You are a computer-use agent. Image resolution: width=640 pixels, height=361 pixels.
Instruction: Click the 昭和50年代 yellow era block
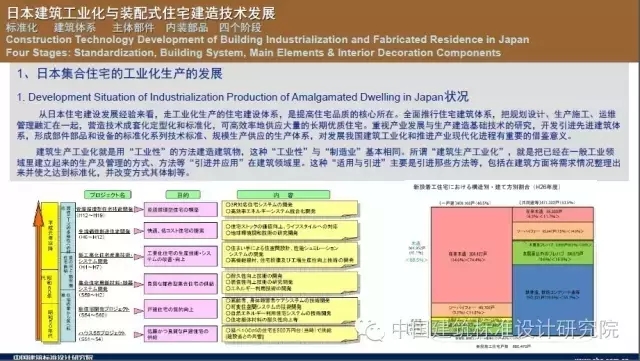point(49,322)
